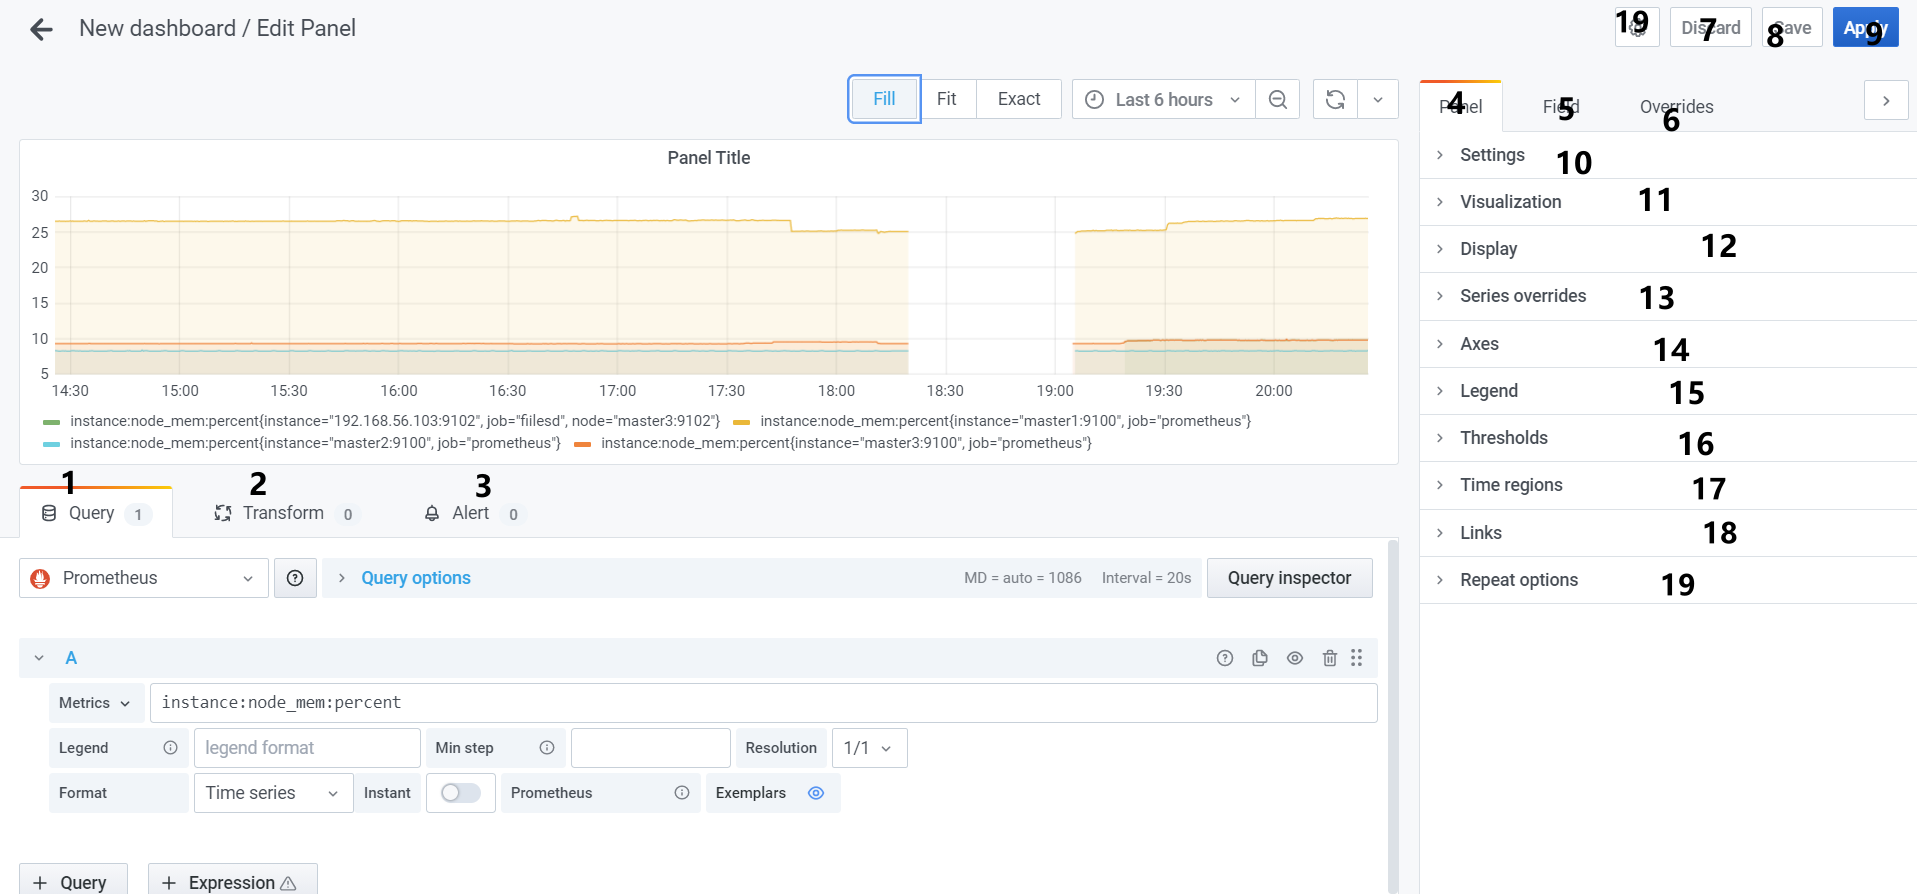Refresh the dashboard with the refresh icon
Image resolution: width=1917 pixels, height=894 pixels.
click(x=1335, y=99)
